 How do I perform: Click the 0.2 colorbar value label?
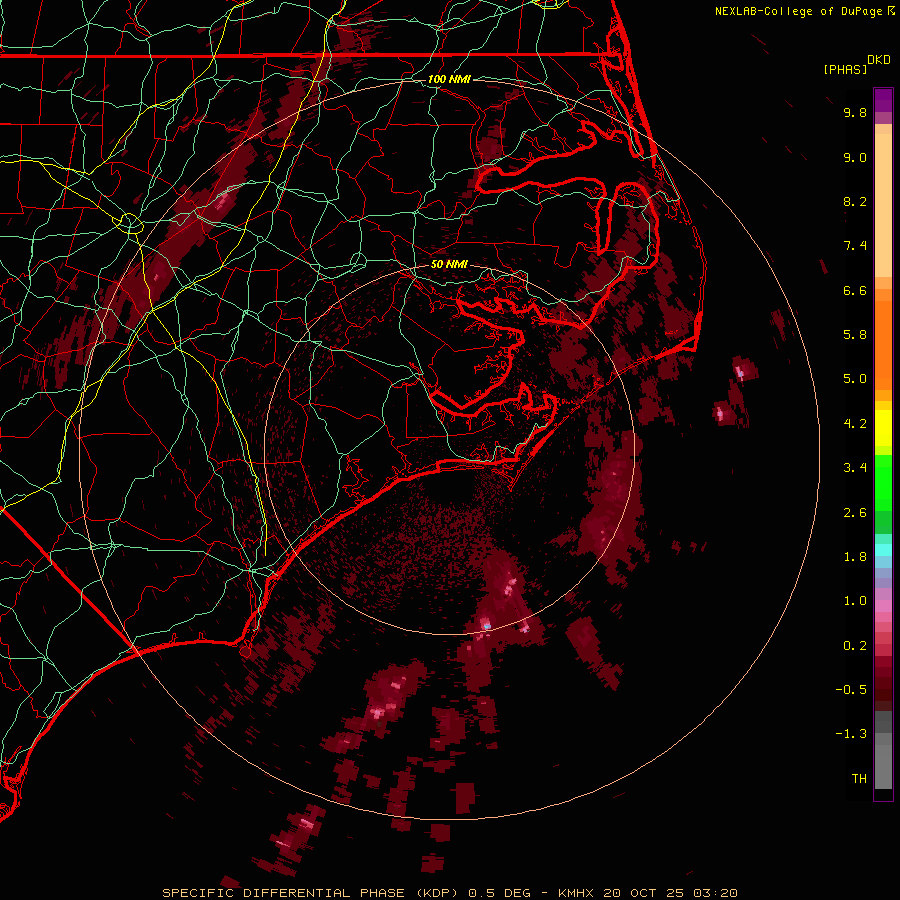click(855, 646)
